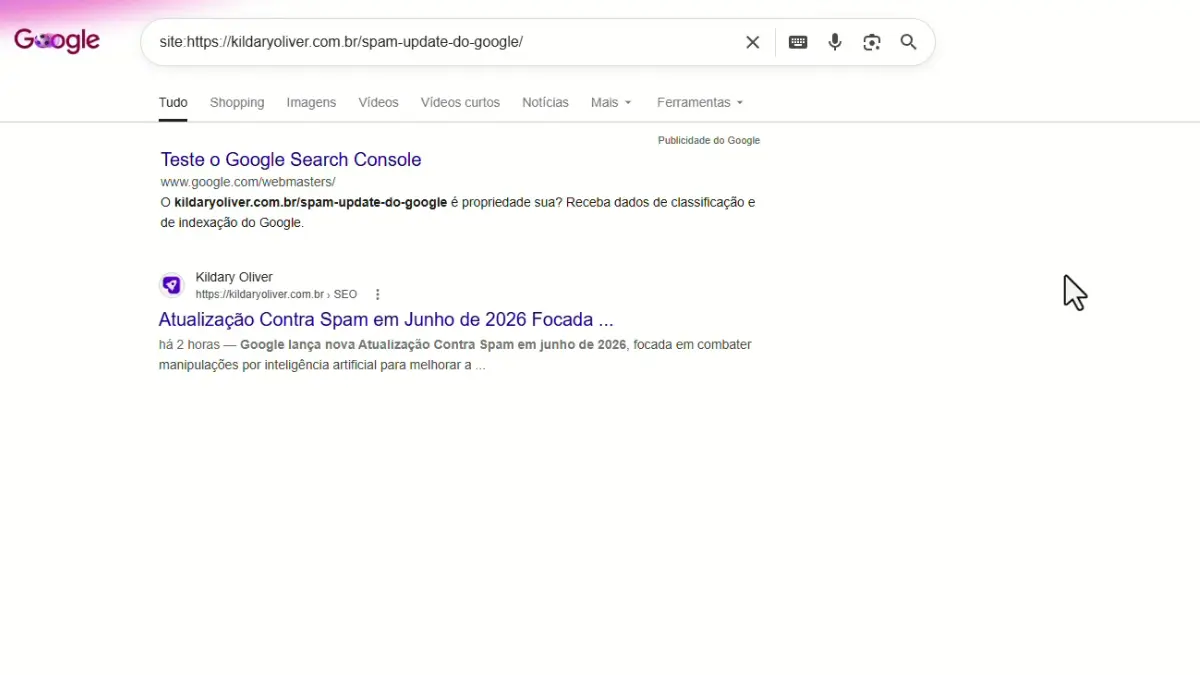
Task: Click the Google logo
Action: pyautogui.click(x=57, y=41)
